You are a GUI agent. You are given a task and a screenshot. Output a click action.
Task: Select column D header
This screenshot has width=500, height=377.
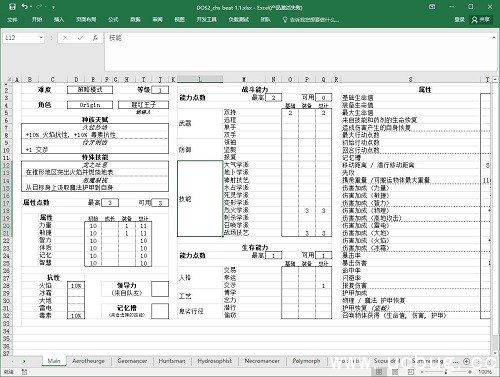coord(76,79)
